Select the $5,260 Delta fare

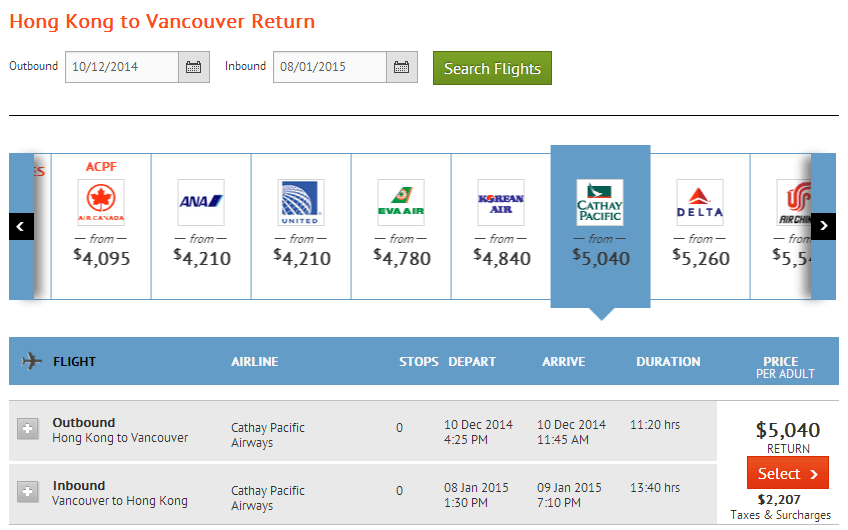pos(700,258)
